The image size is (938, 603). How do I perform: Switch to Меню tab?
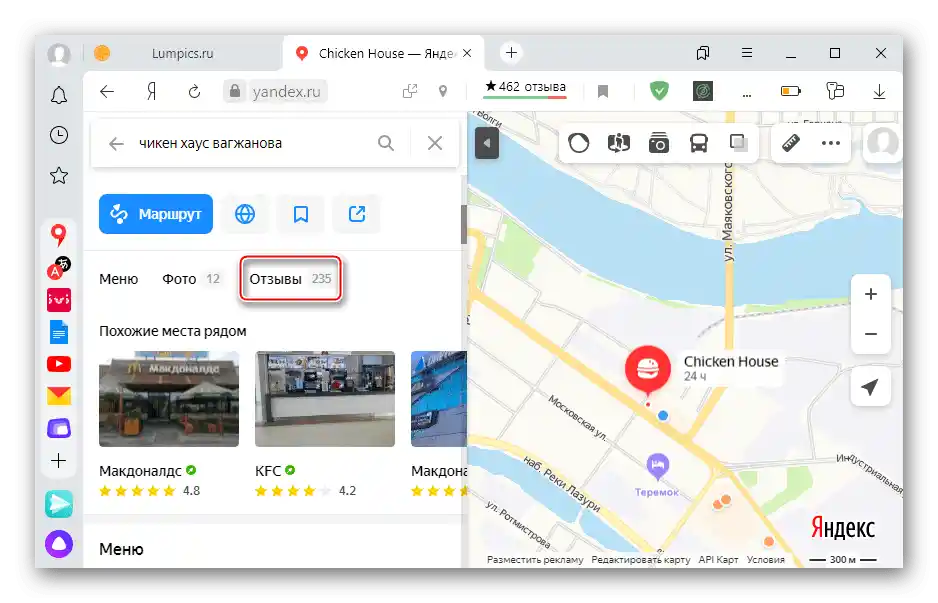pos(118,279)
